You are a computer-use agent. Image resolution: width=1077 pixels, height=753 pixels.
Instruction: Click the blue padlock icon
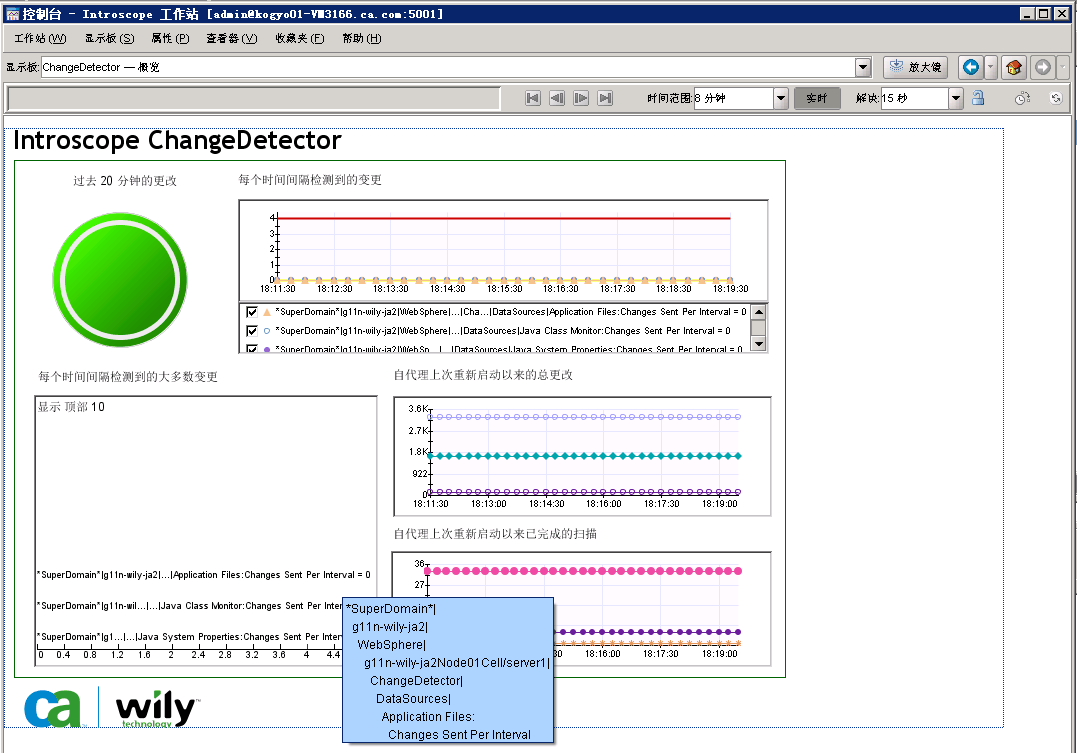[x=978, y=98]
